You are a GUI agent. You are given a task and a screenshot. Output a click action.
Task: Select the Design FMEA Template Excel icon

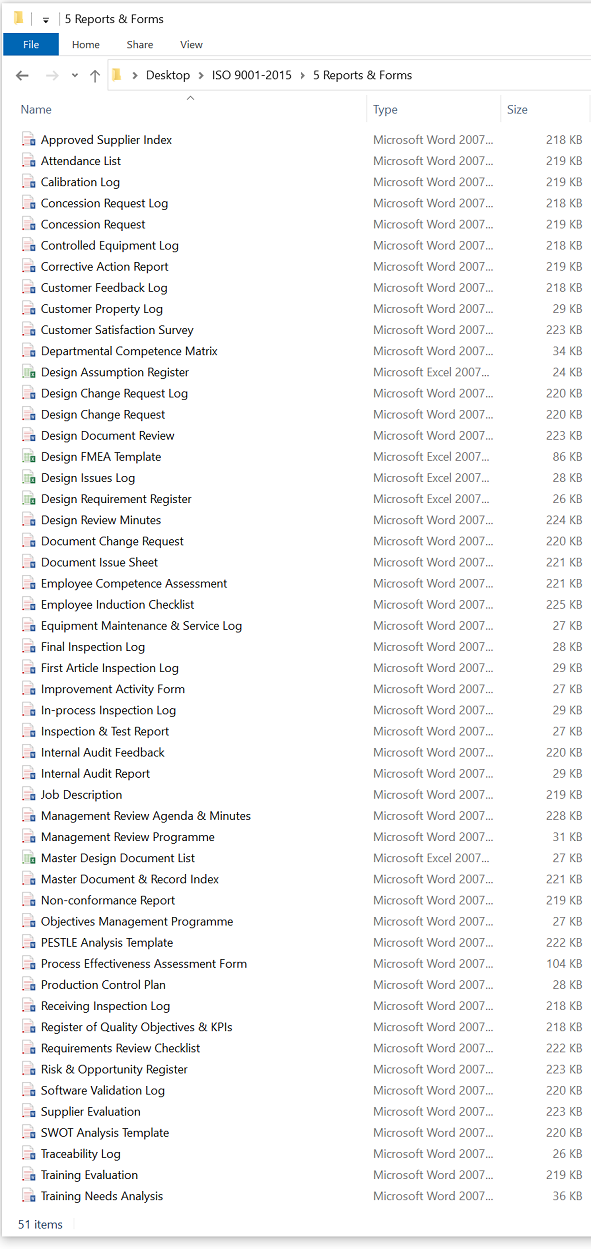(28, 456)
